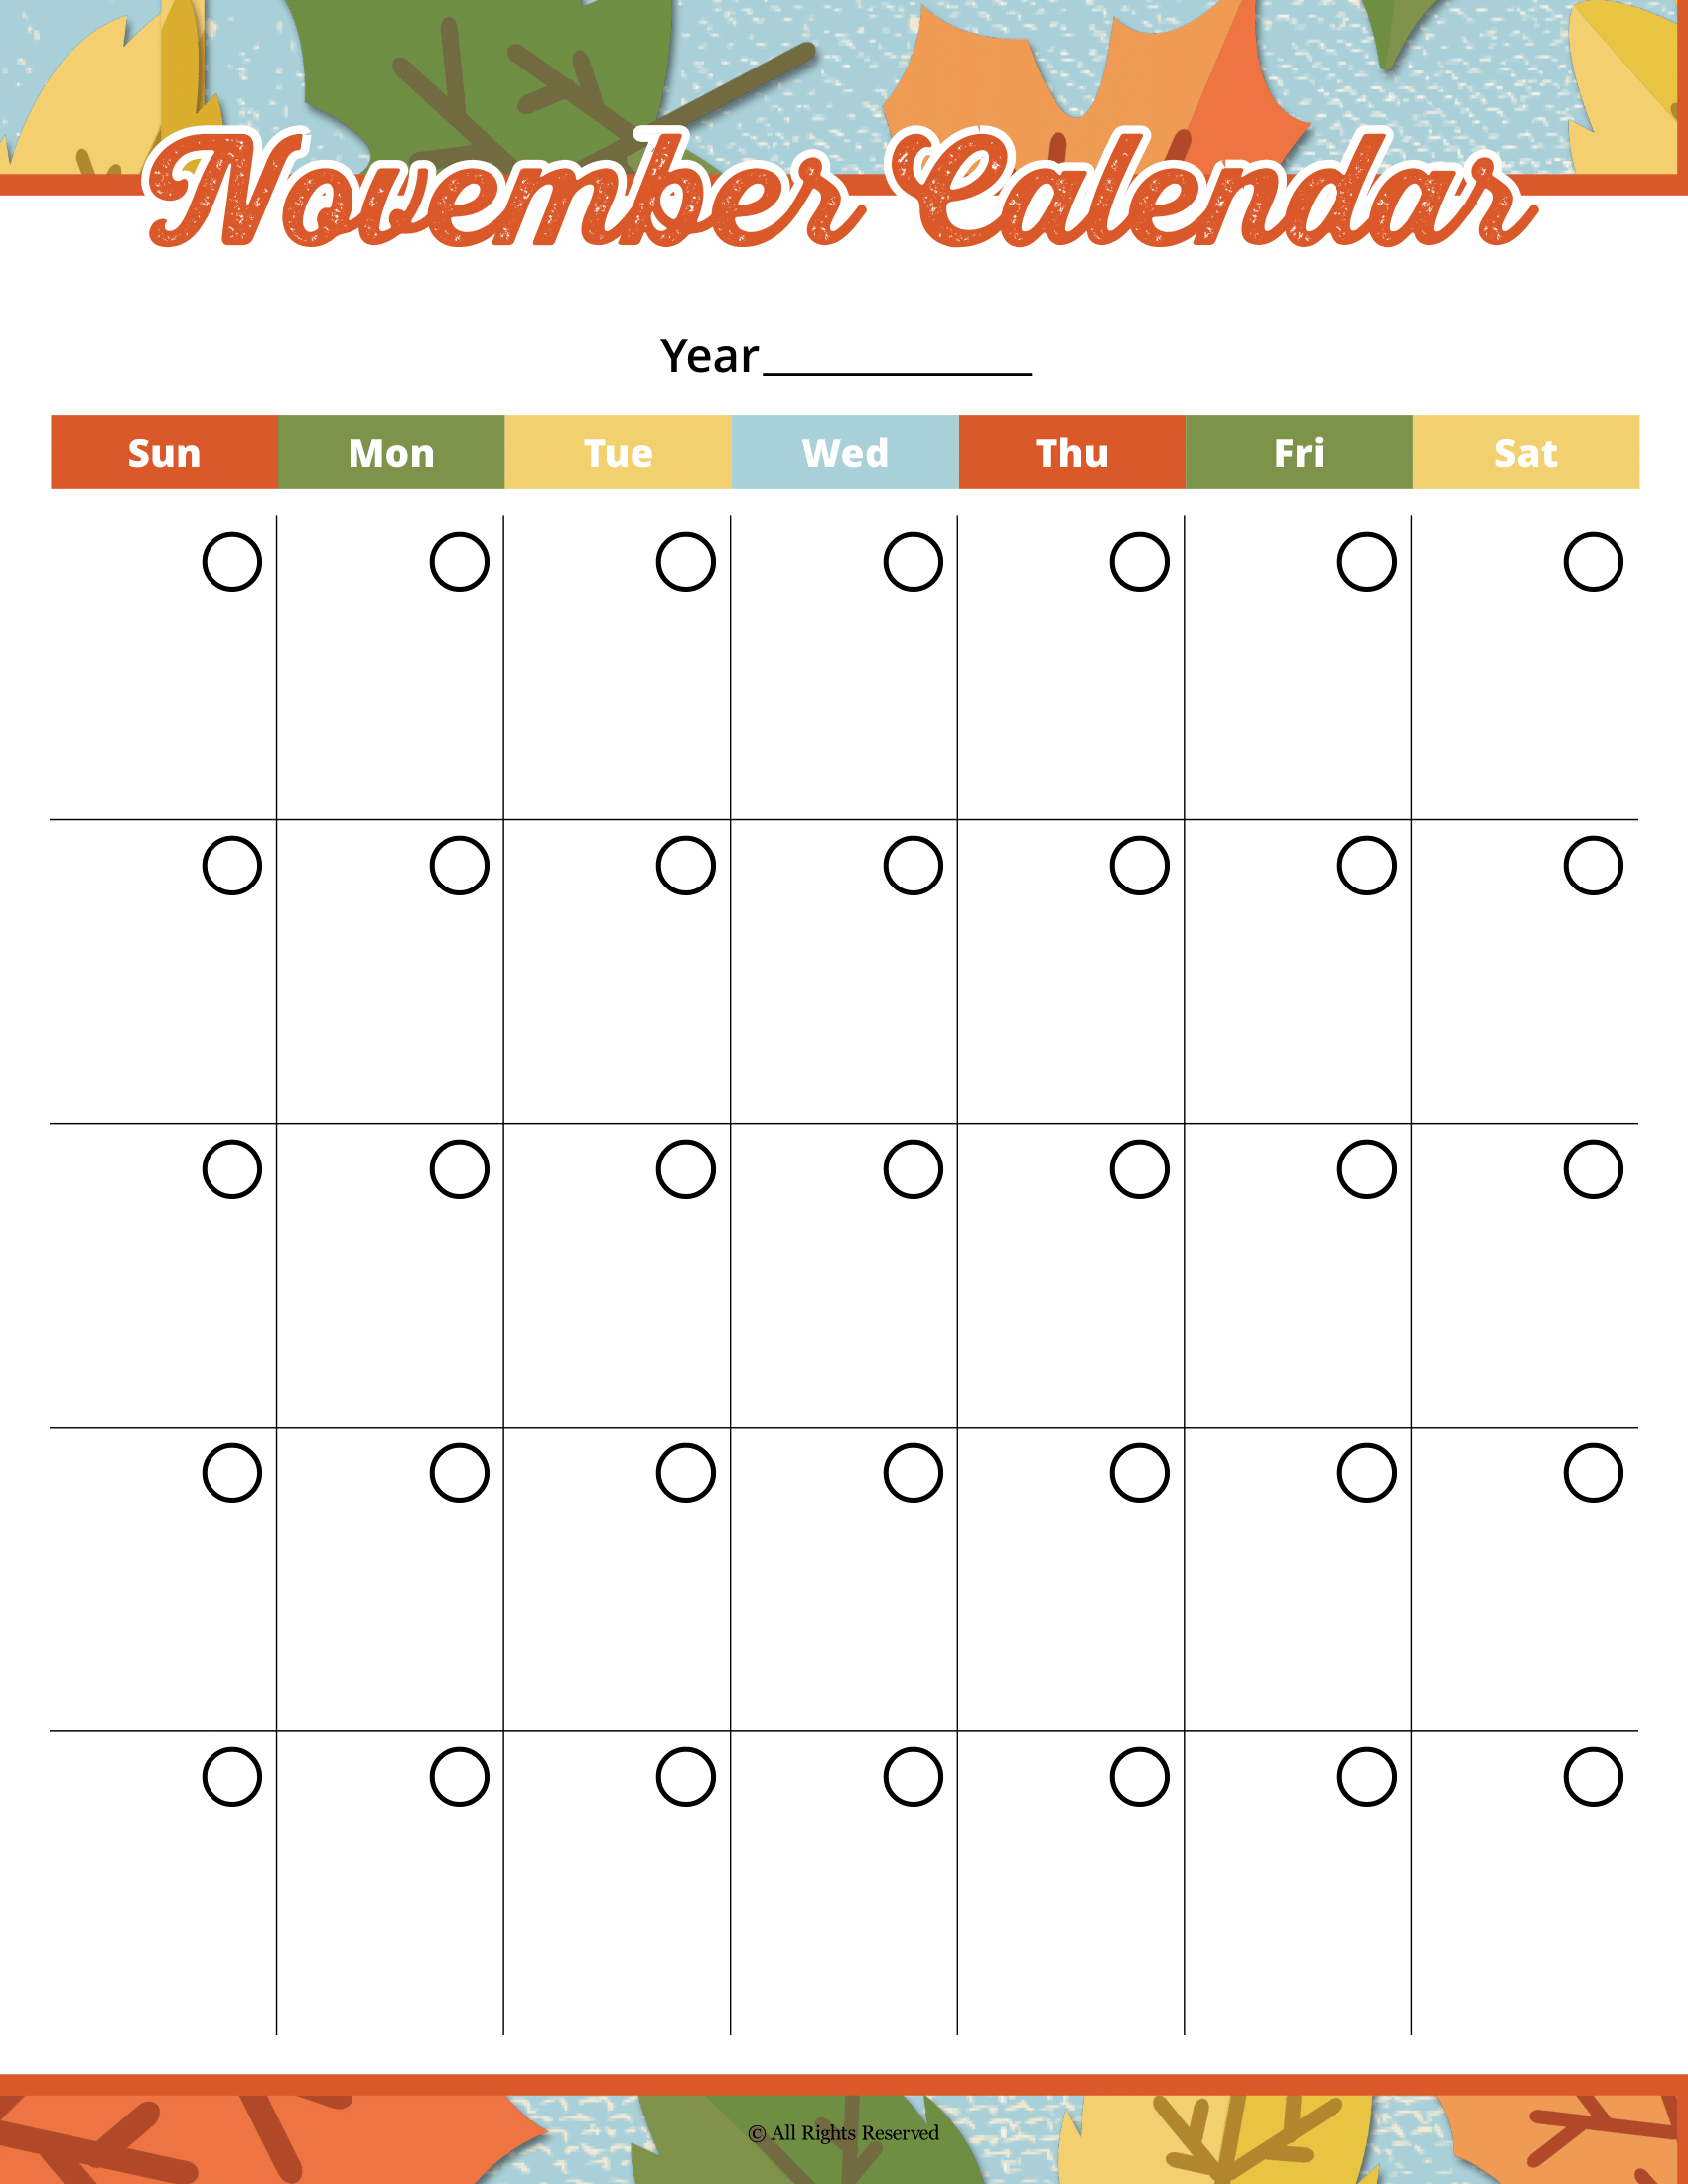Select the second-row Wednesday date circle

[x=913, y=866]
